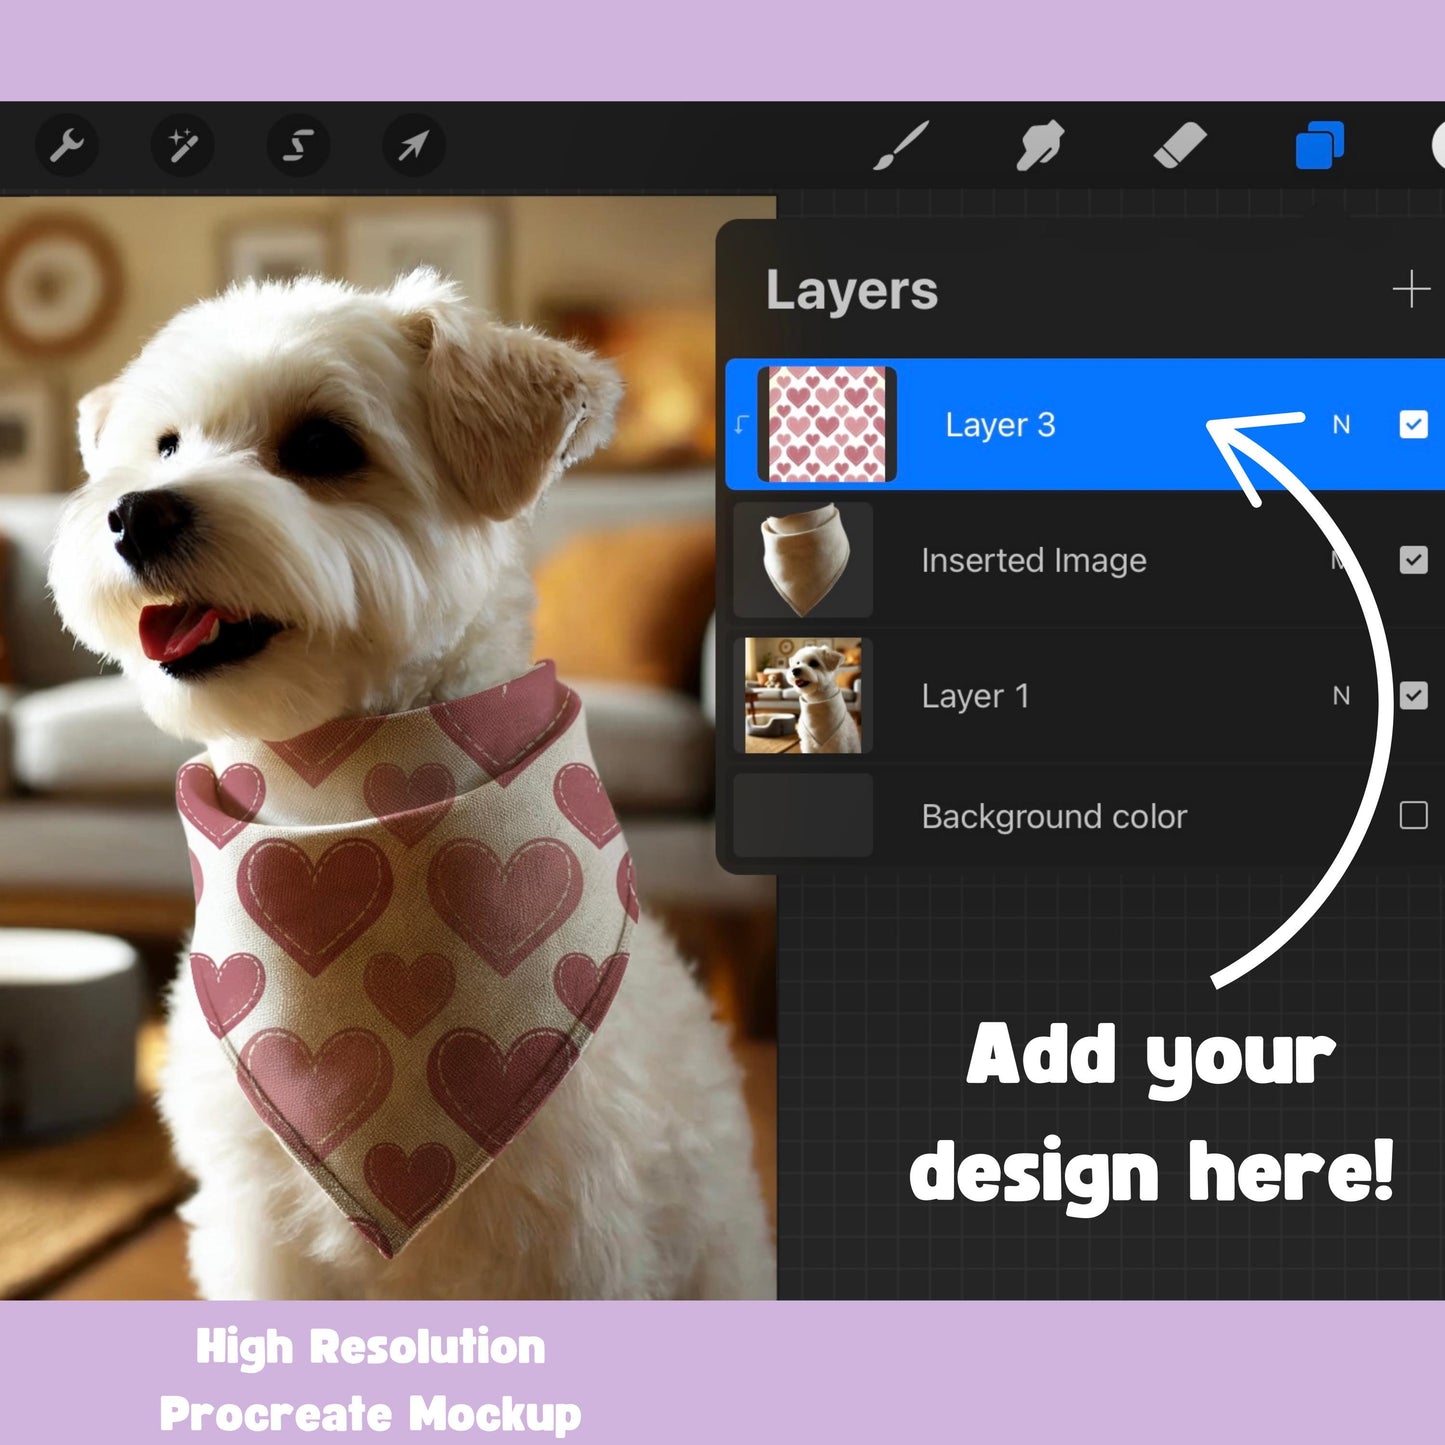Click the Layer 1 dog photo thumbnail
Screen dimensions: 1445x1445
point(803,695)
